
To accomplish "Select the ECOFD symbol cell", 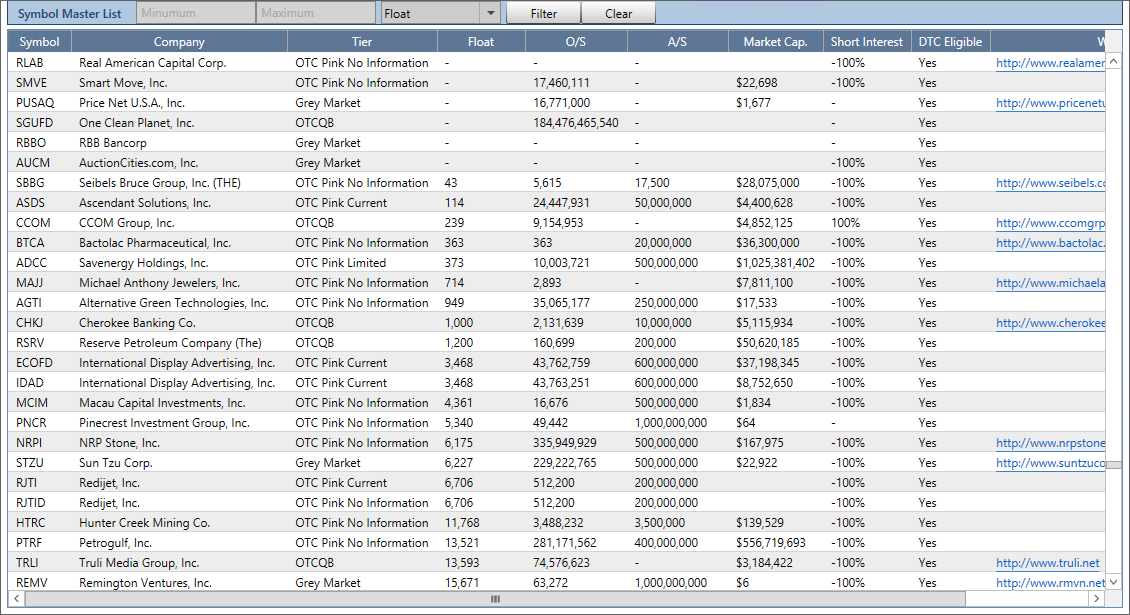I will point(35,363).
